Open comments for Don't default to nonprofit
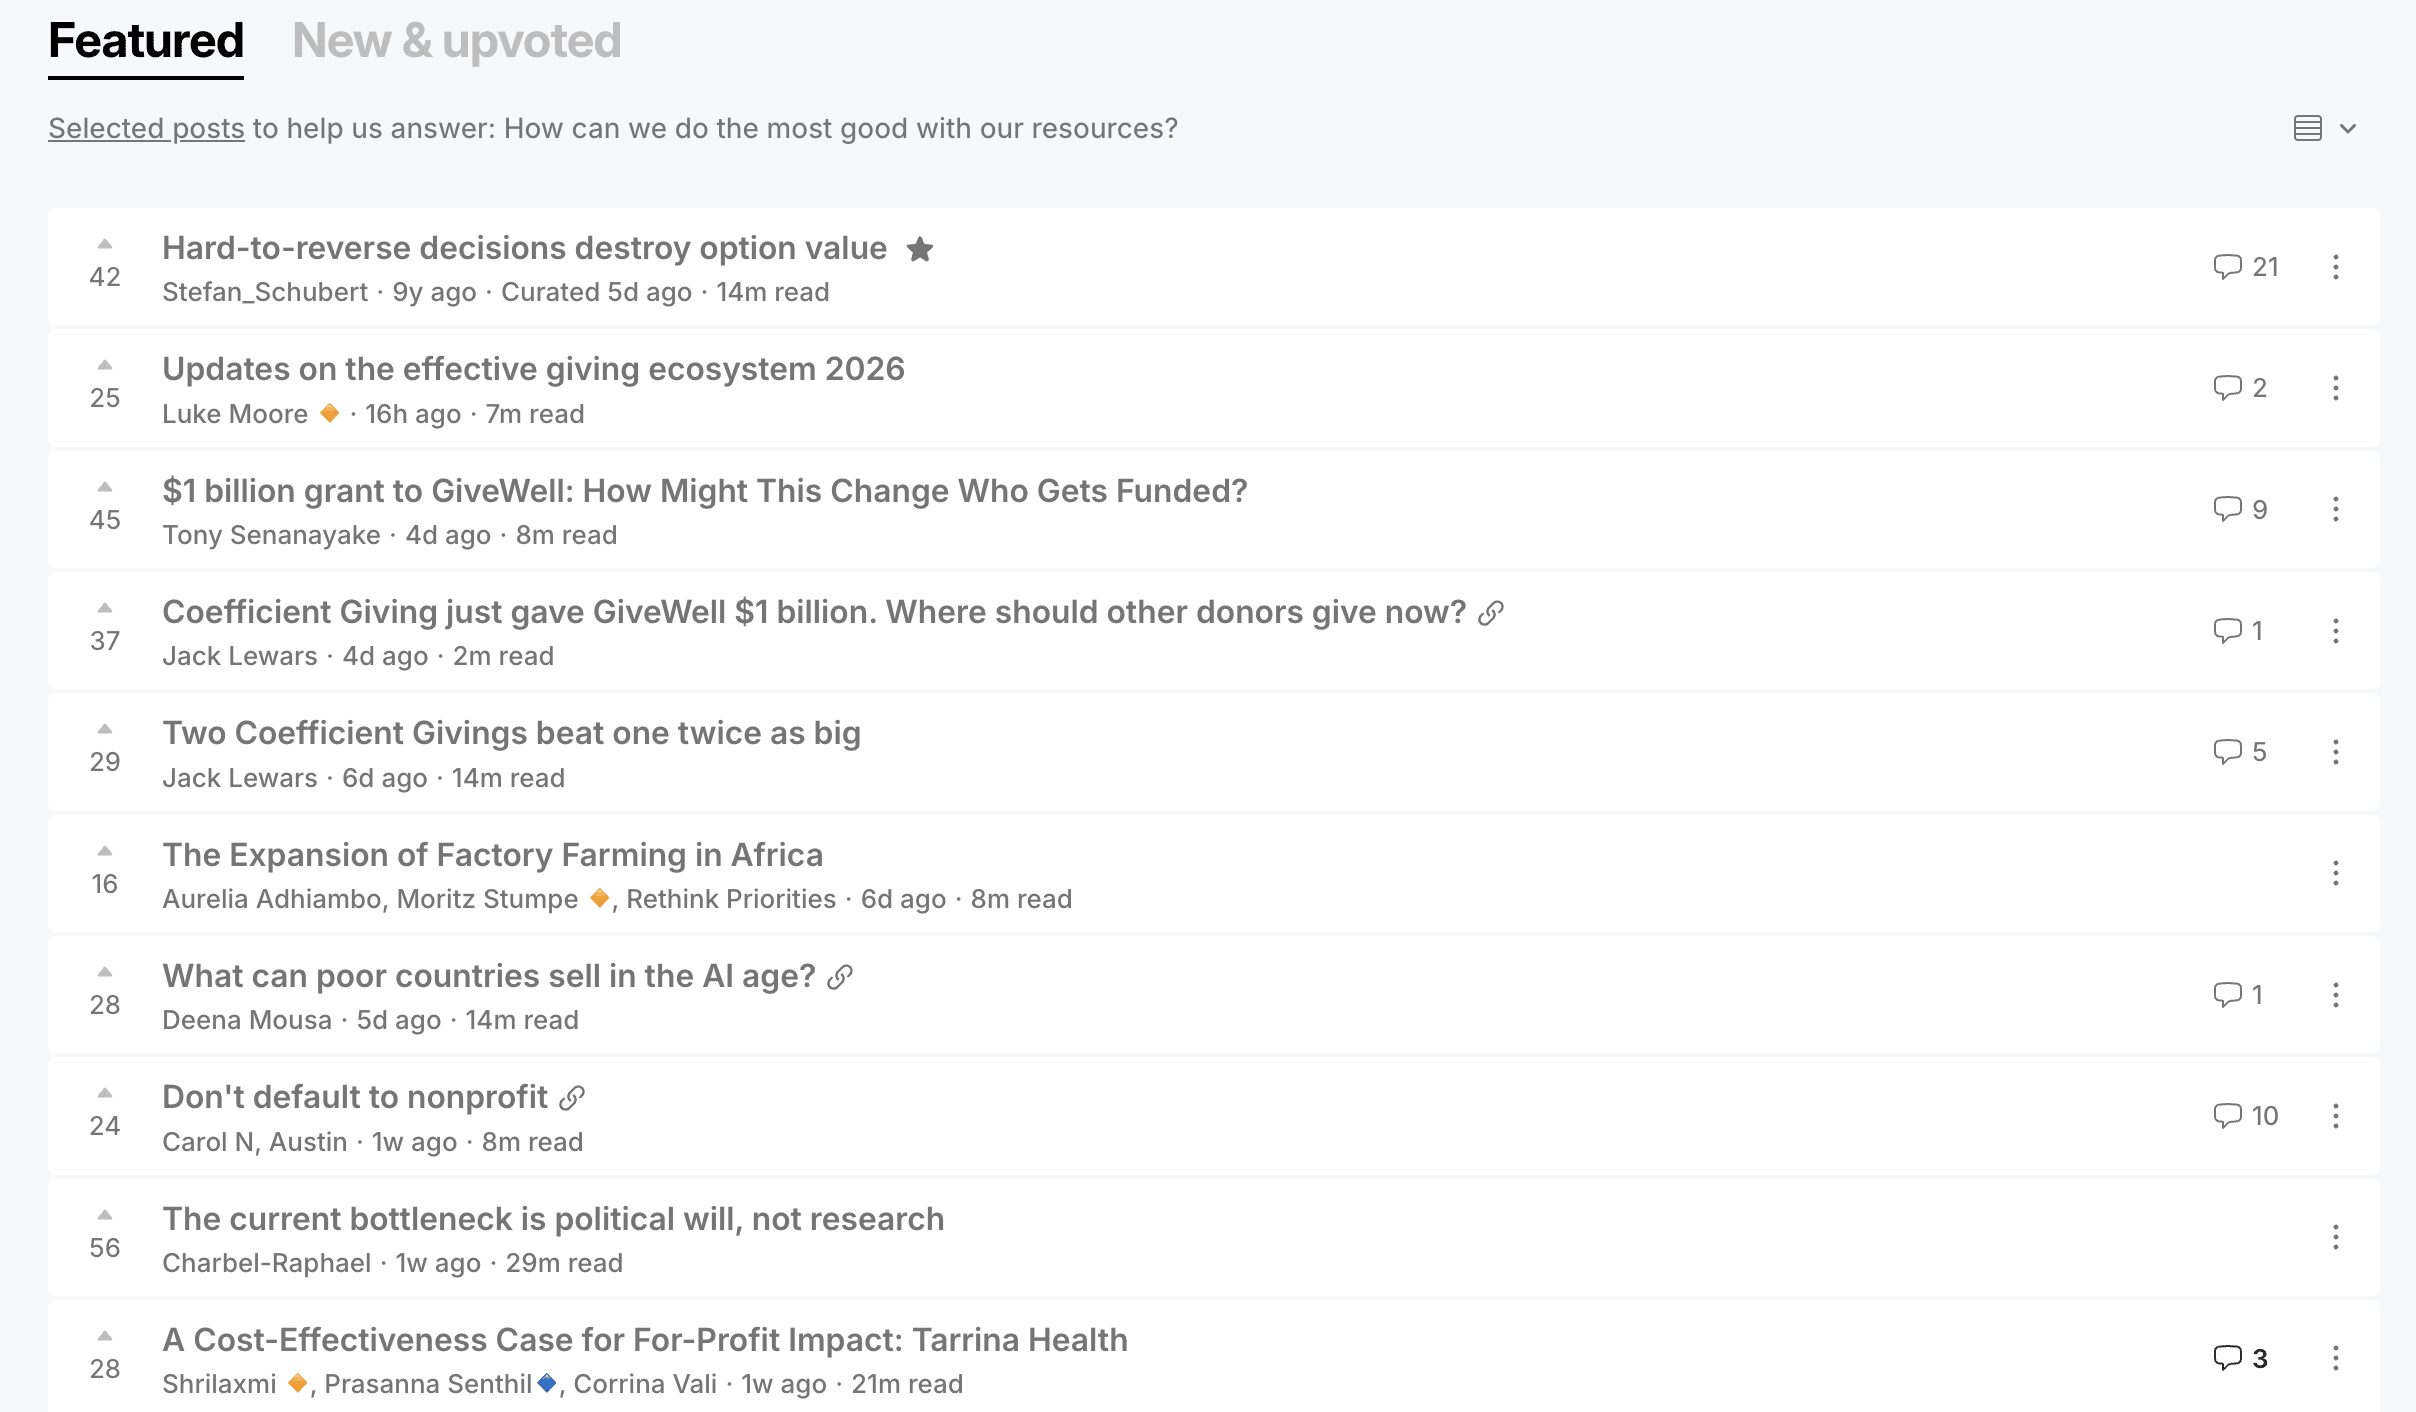Viewport: 2416px width, 1412px height. (x=2246, y=1115)
